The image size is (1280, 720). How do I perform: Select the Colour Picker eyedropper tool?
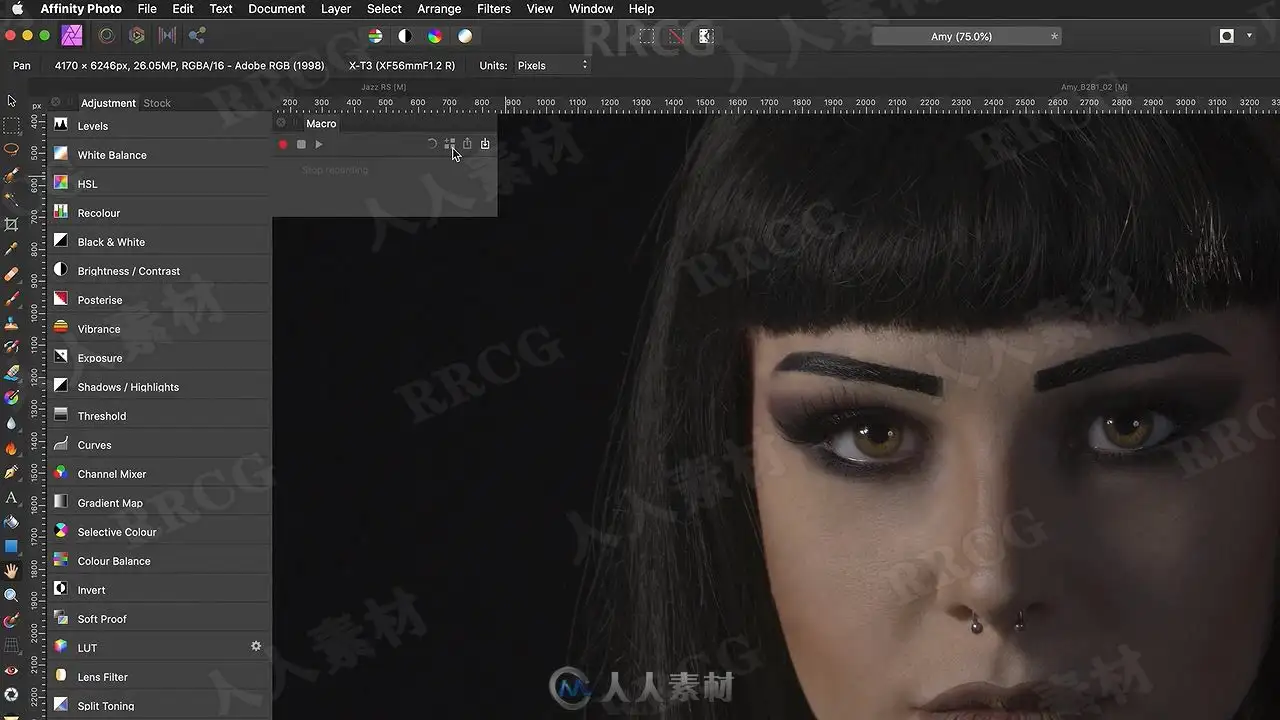pos(11,249)
